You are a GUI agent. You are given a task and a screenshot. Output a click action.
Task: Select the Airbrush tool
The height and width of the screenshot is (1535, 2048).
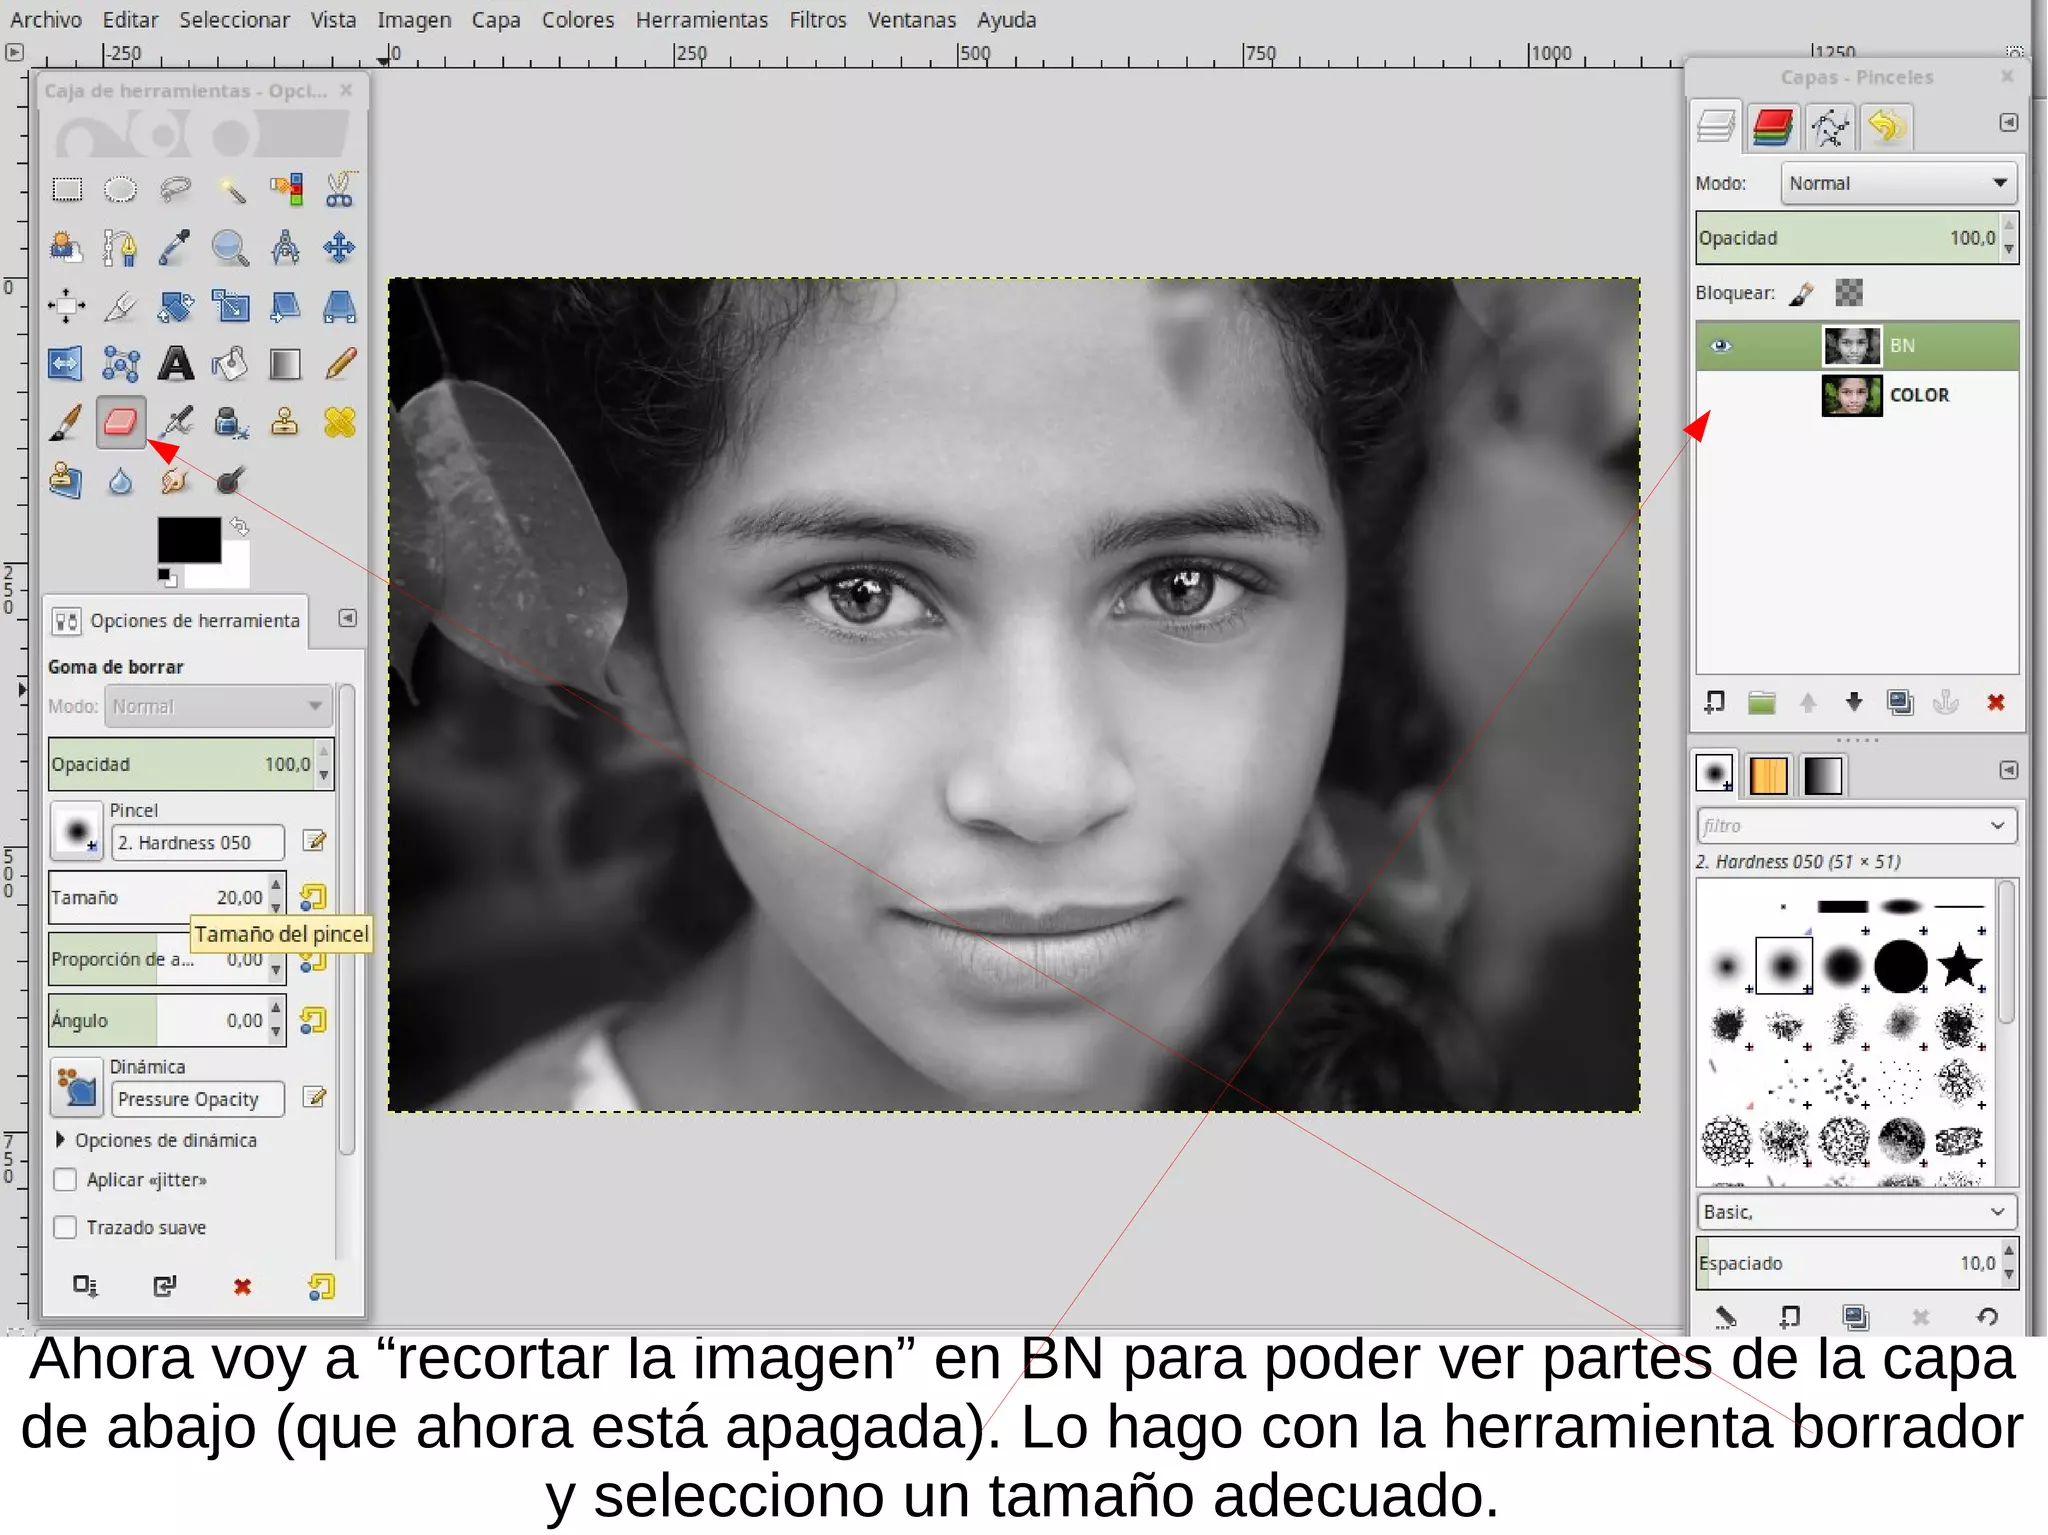pyautogui.click(x=176, y=422)
